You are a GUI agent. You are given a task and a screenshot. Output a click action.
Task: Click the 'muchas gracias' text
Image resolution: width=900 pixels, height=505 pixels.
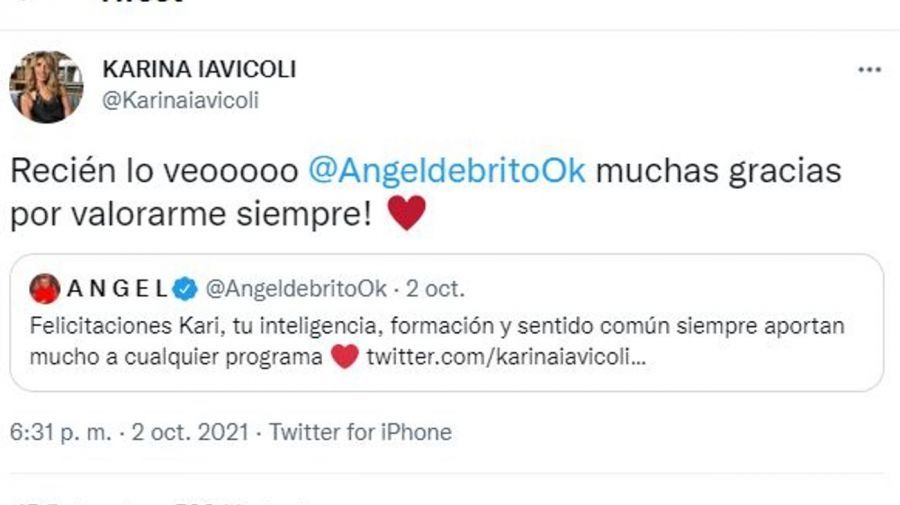pos(719,172)
